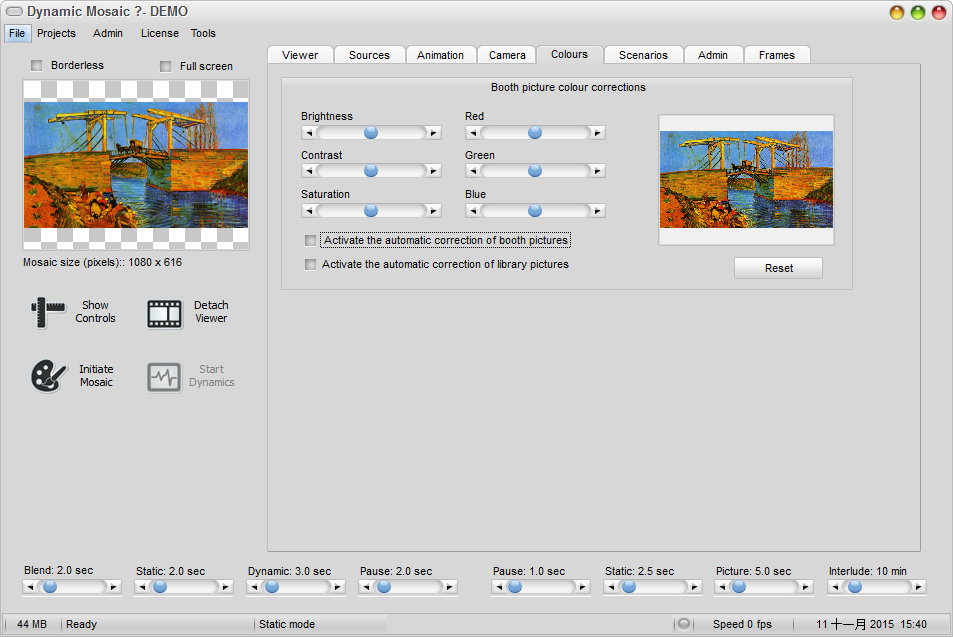Click the Detach Viewer filmstrip icon

point(165,313)
